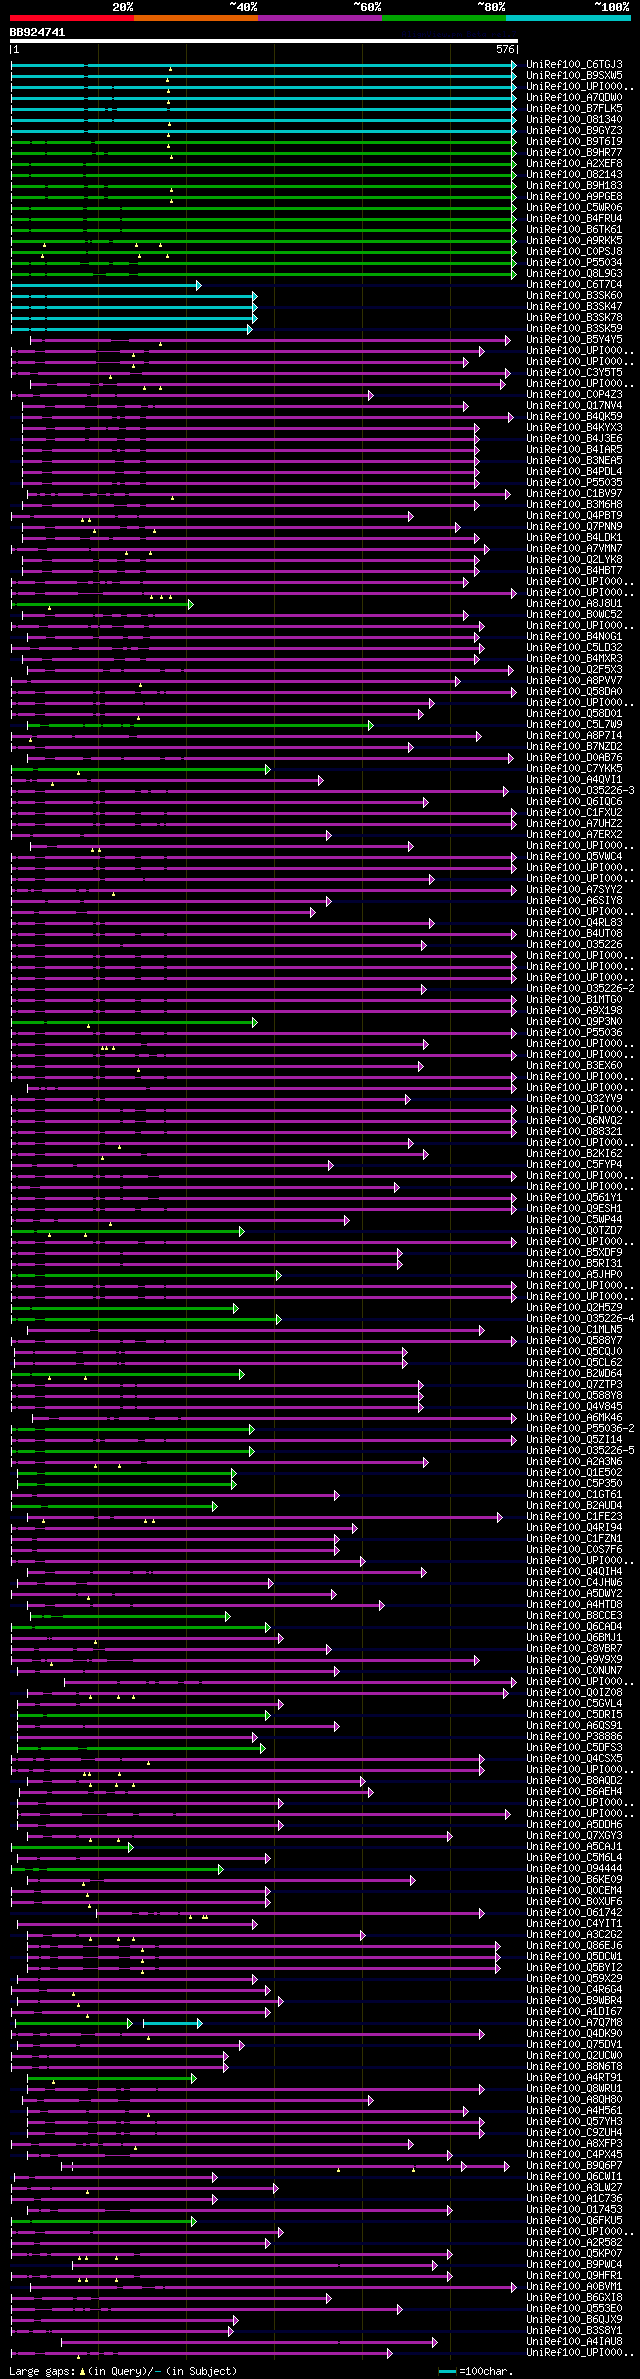This screenshot has height=2379, width=640.
Task: Click the orange ~40% identity legend segment
Action: [x=195, y=18]
